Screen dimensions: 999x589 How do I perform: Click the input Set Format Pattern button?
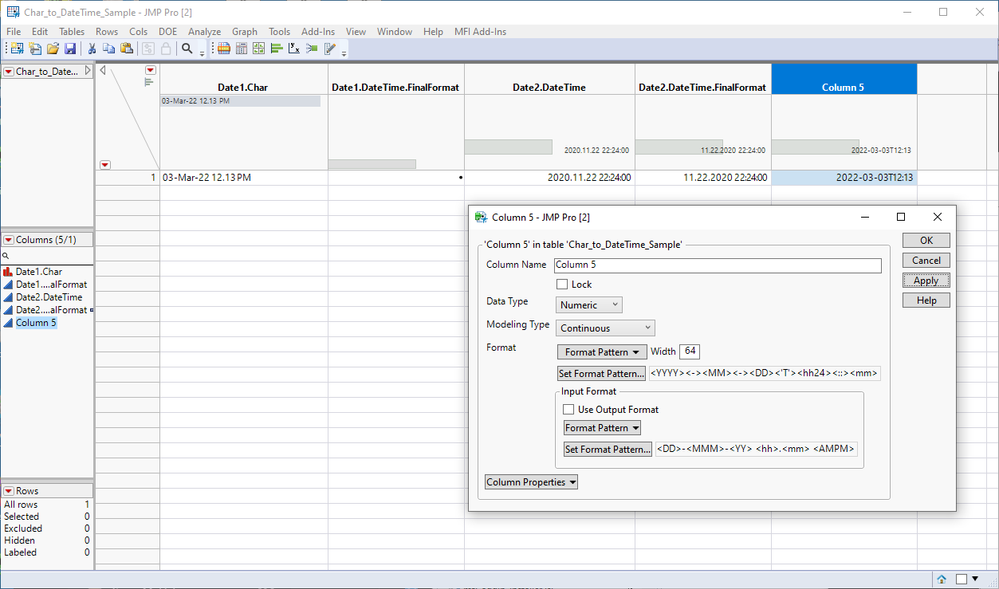pyautogui.click(x=607, y=450)
